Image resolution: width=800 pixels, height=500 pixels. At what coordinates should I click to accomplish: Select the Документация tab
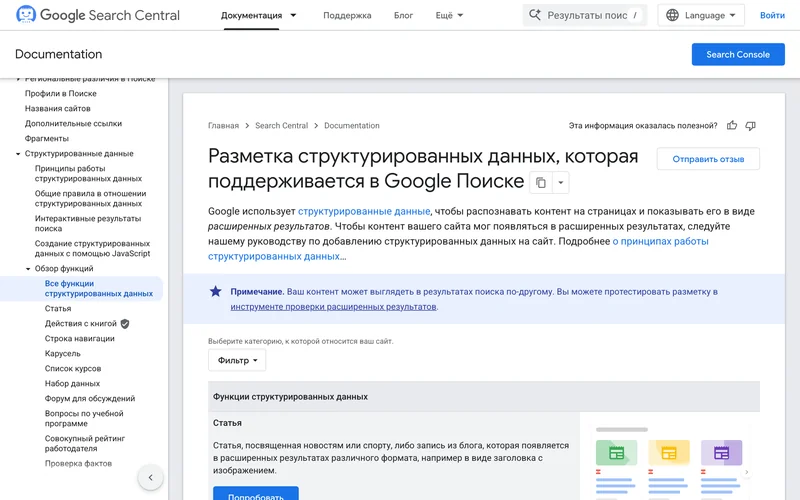point(252,15)
